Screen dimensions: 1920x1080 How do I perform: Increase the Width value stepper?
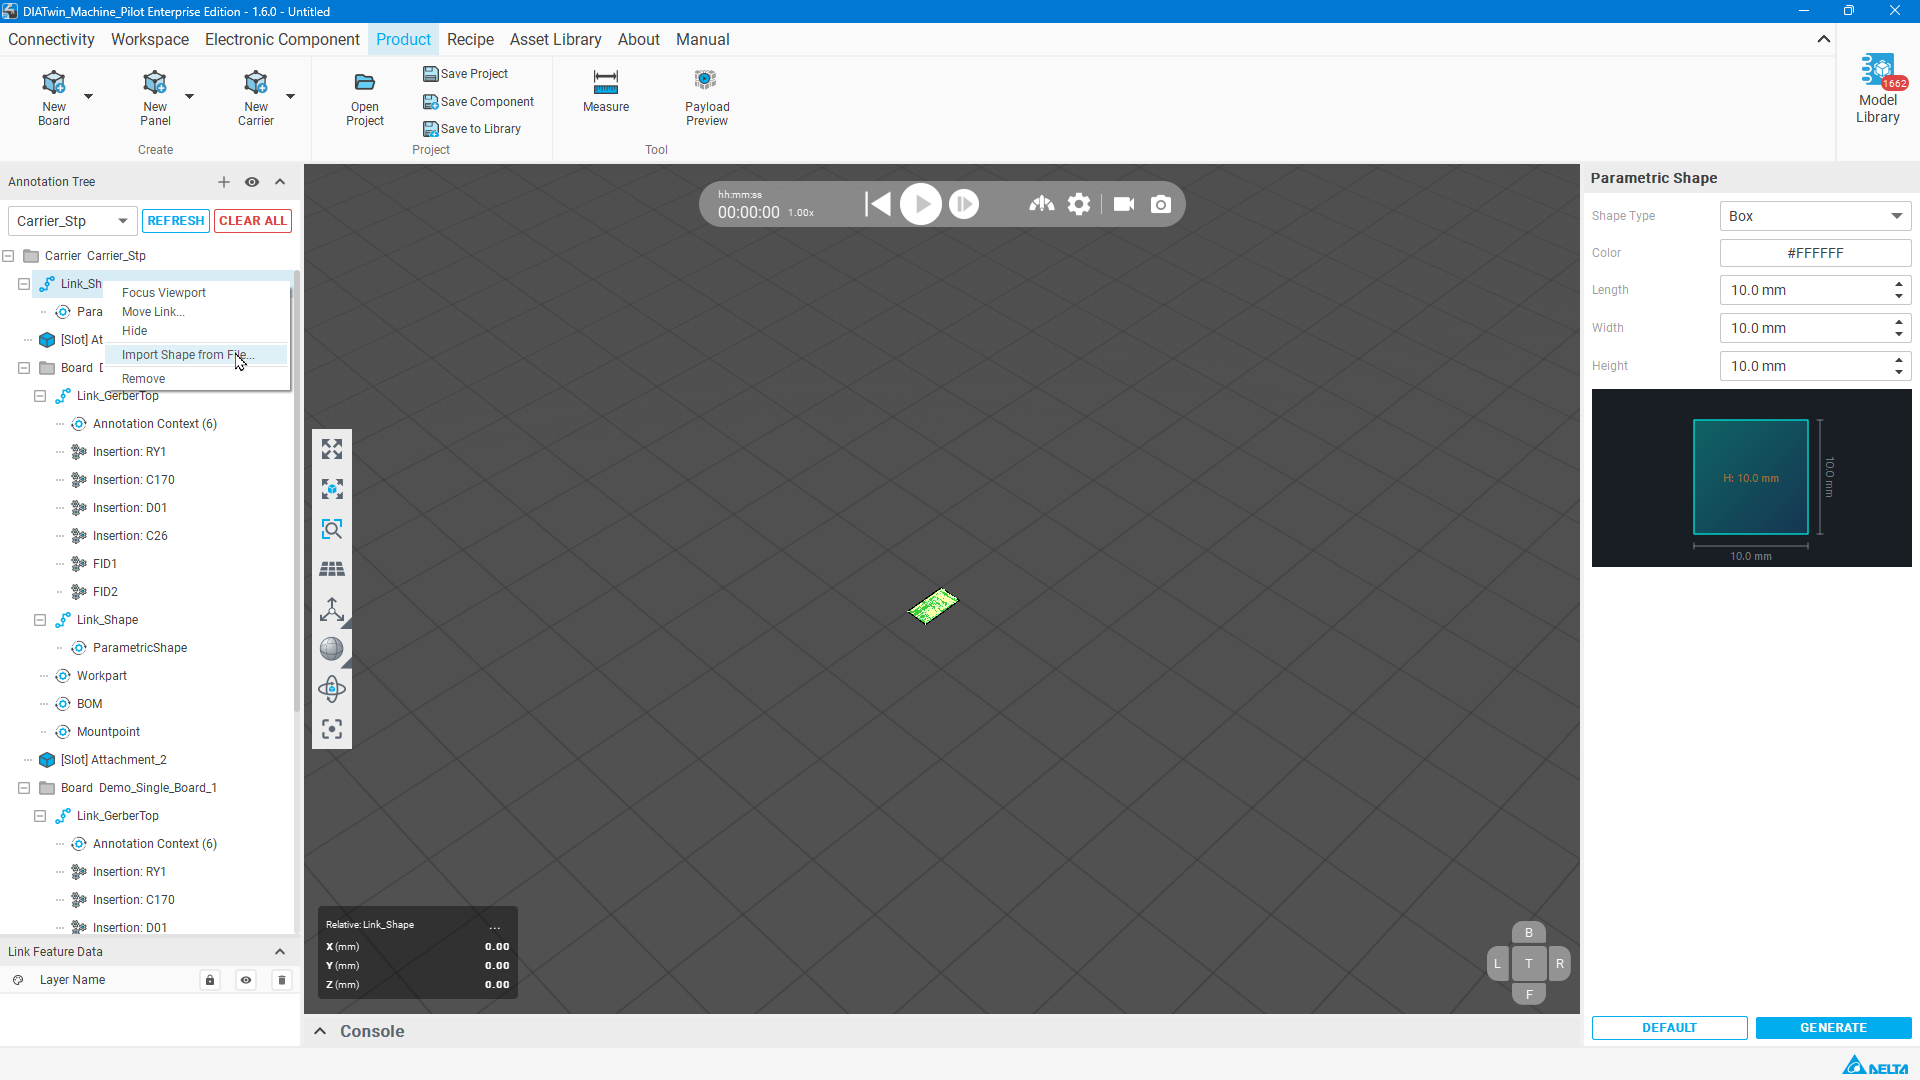tap(1899, 322)
